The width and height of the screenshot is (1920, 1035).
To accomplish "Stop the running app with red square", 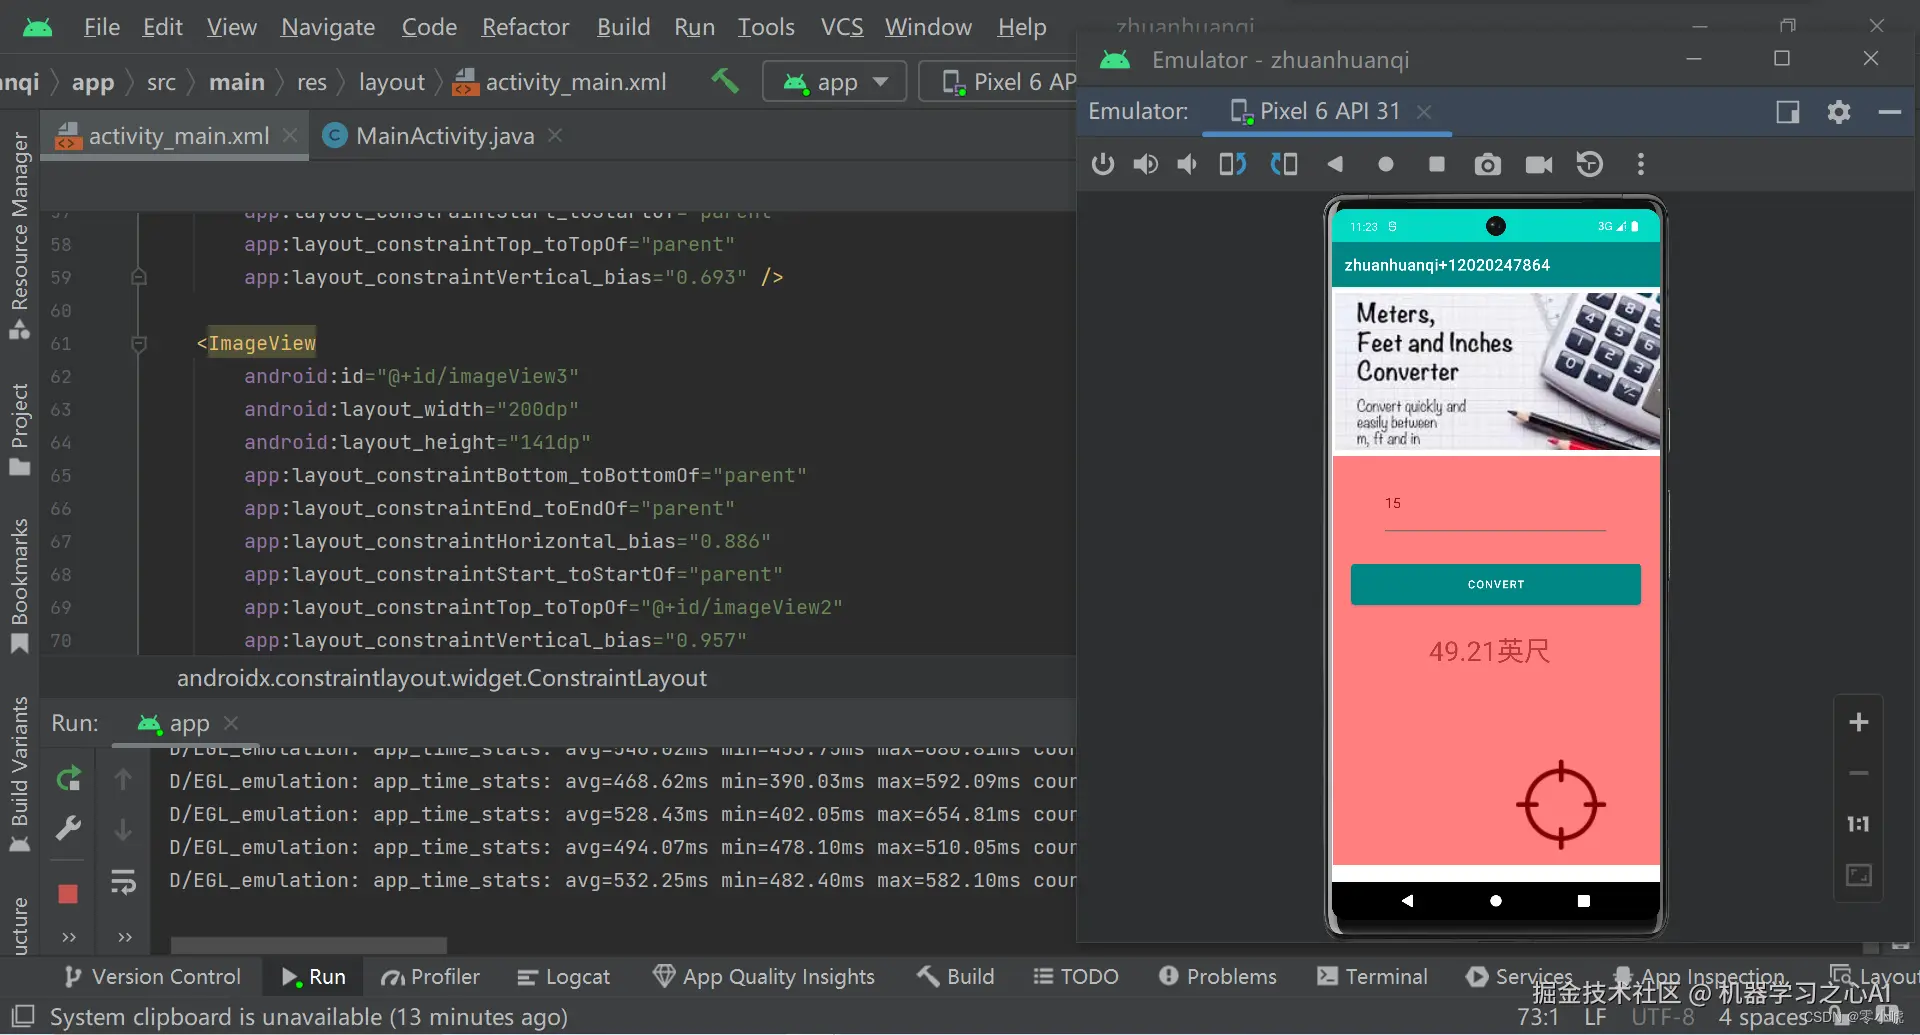I will pyautogui.click(x=68, y=893).
